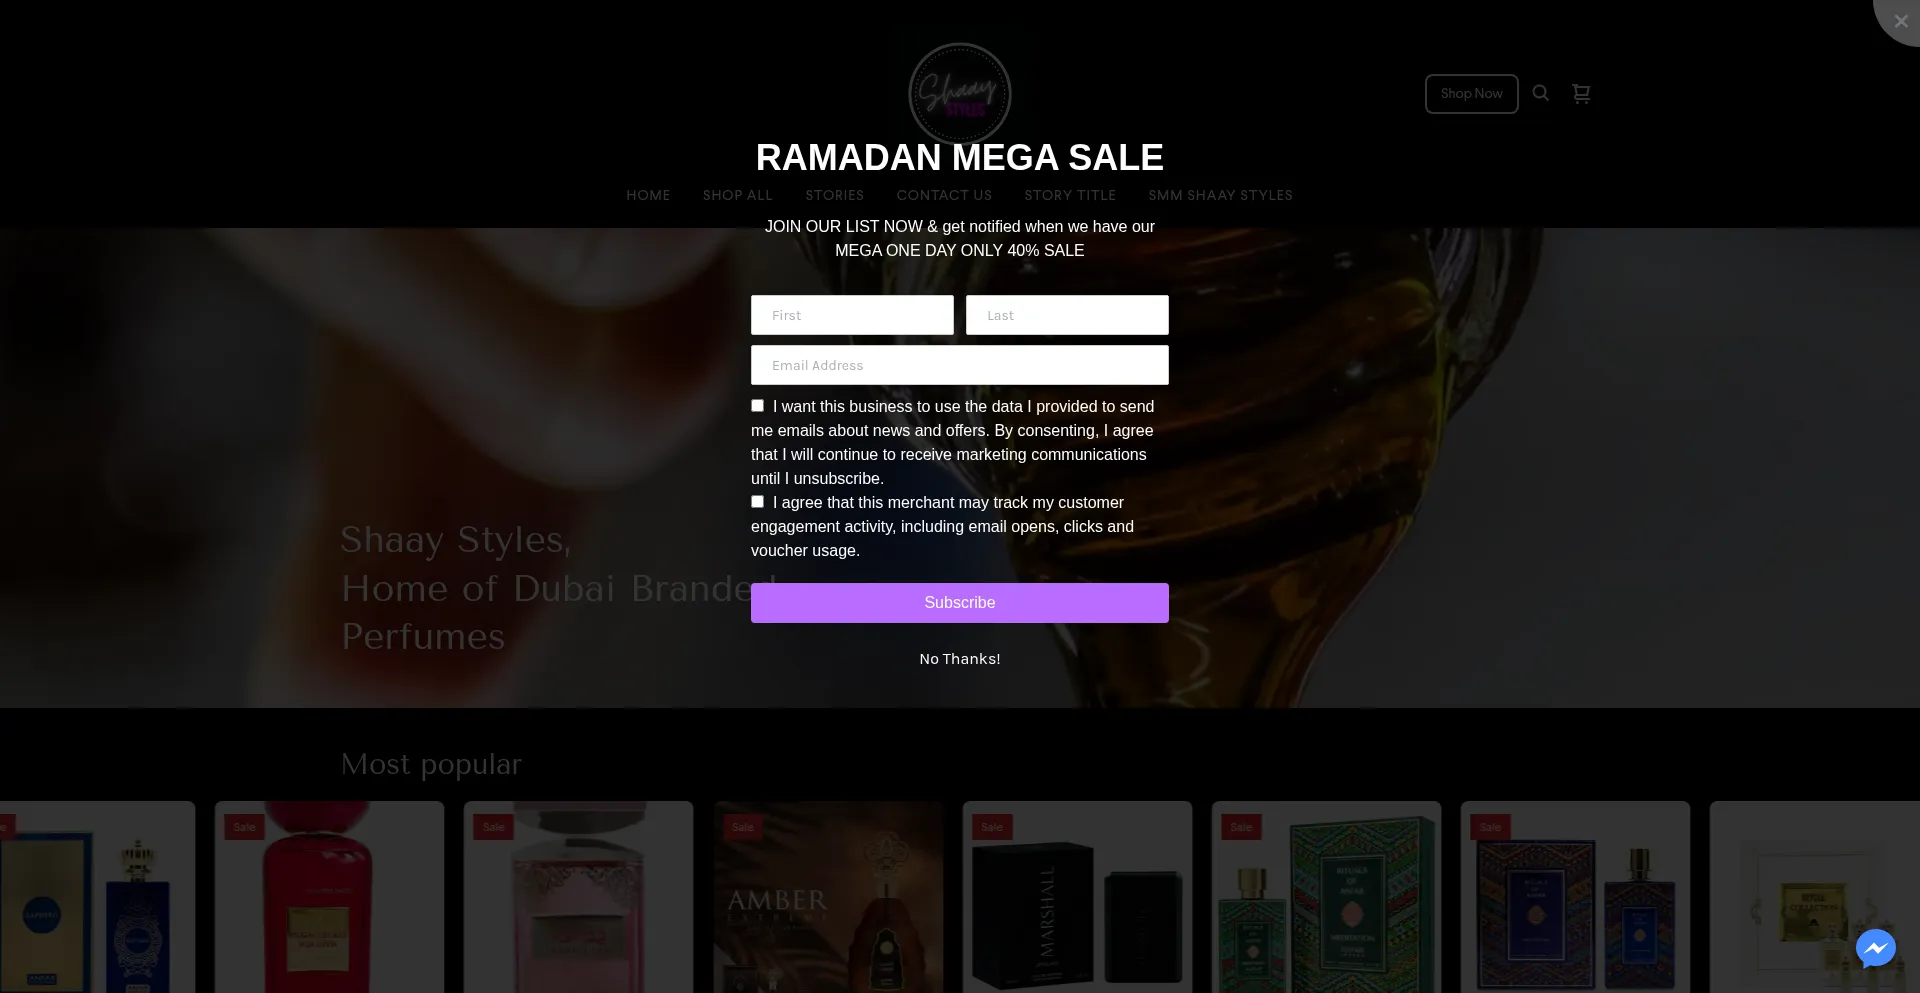Click the Shop Now button

click(1471, 94)
